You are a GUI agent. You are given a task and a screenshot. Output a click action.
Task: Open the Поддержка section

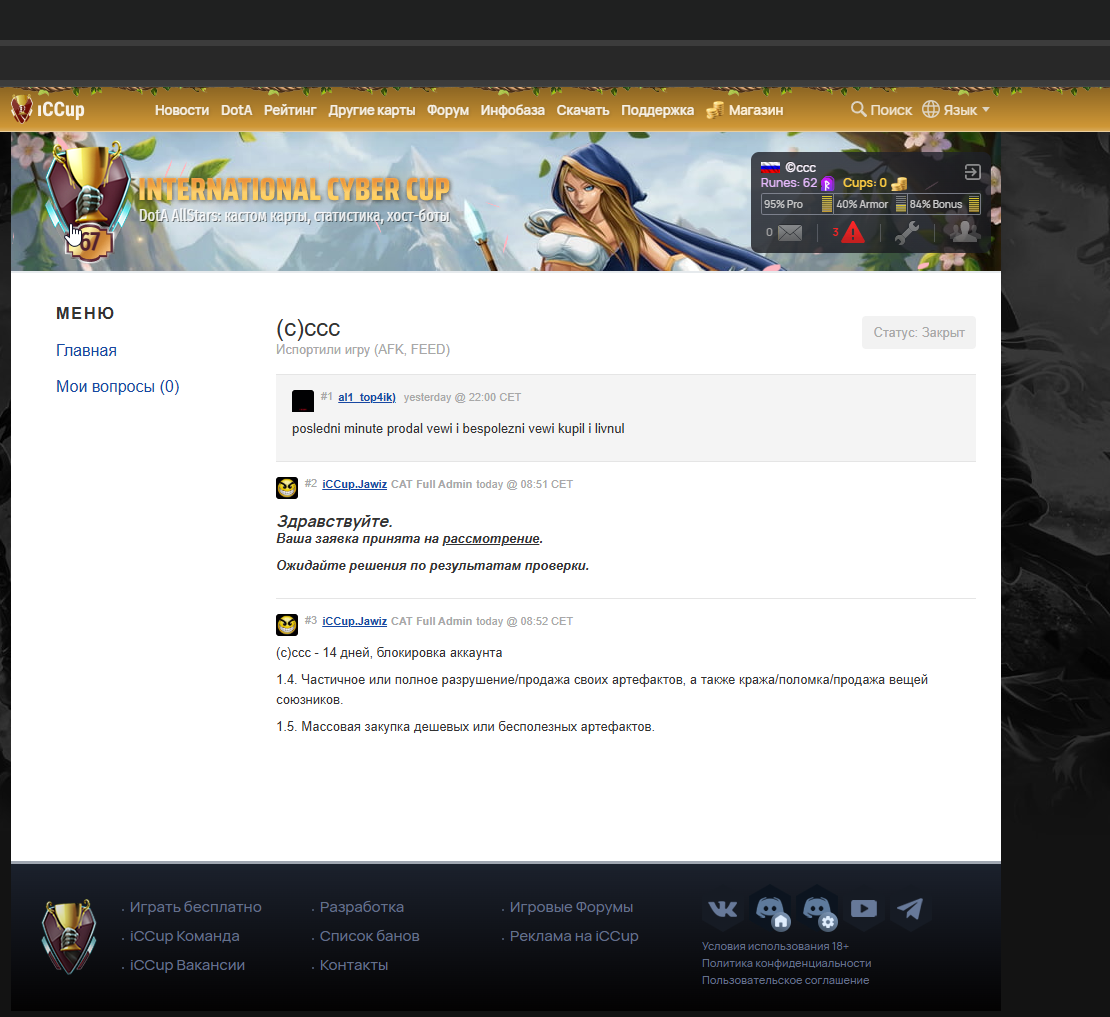(658, 110)
